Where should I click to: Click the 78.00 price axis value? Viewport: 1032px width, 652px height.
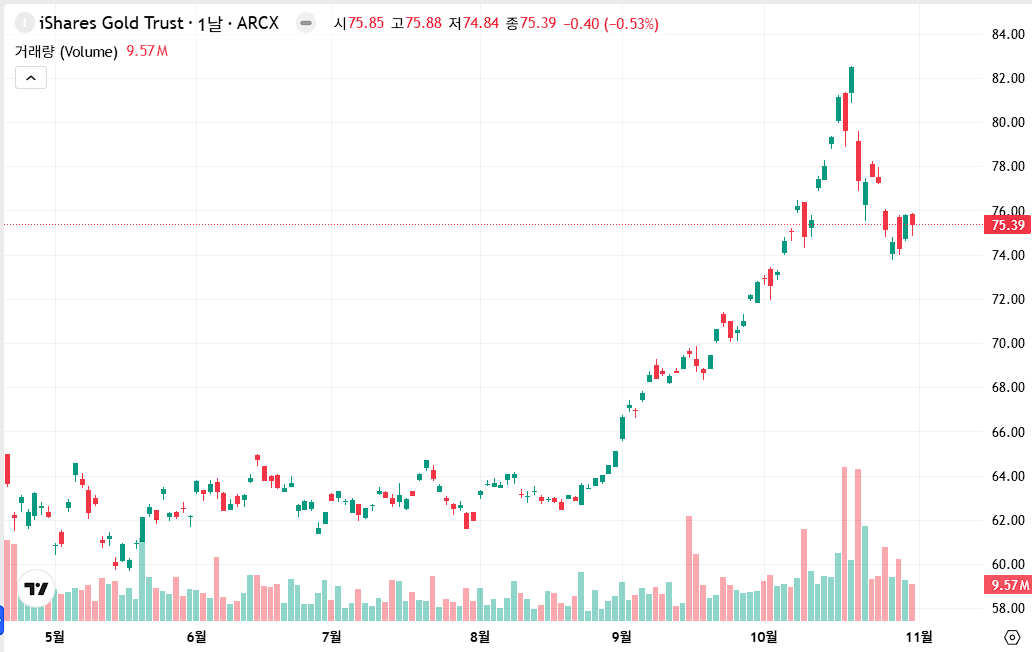[x=1008, y=166]
